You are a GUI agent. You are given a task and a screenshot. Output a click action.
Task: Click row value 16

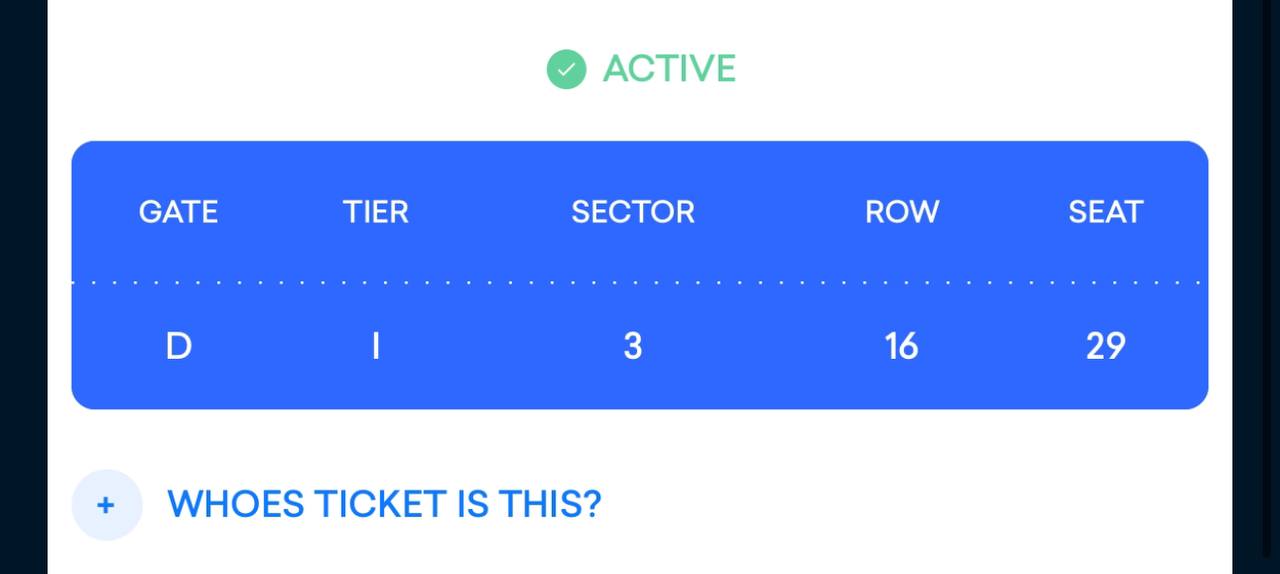click(901, 346)
